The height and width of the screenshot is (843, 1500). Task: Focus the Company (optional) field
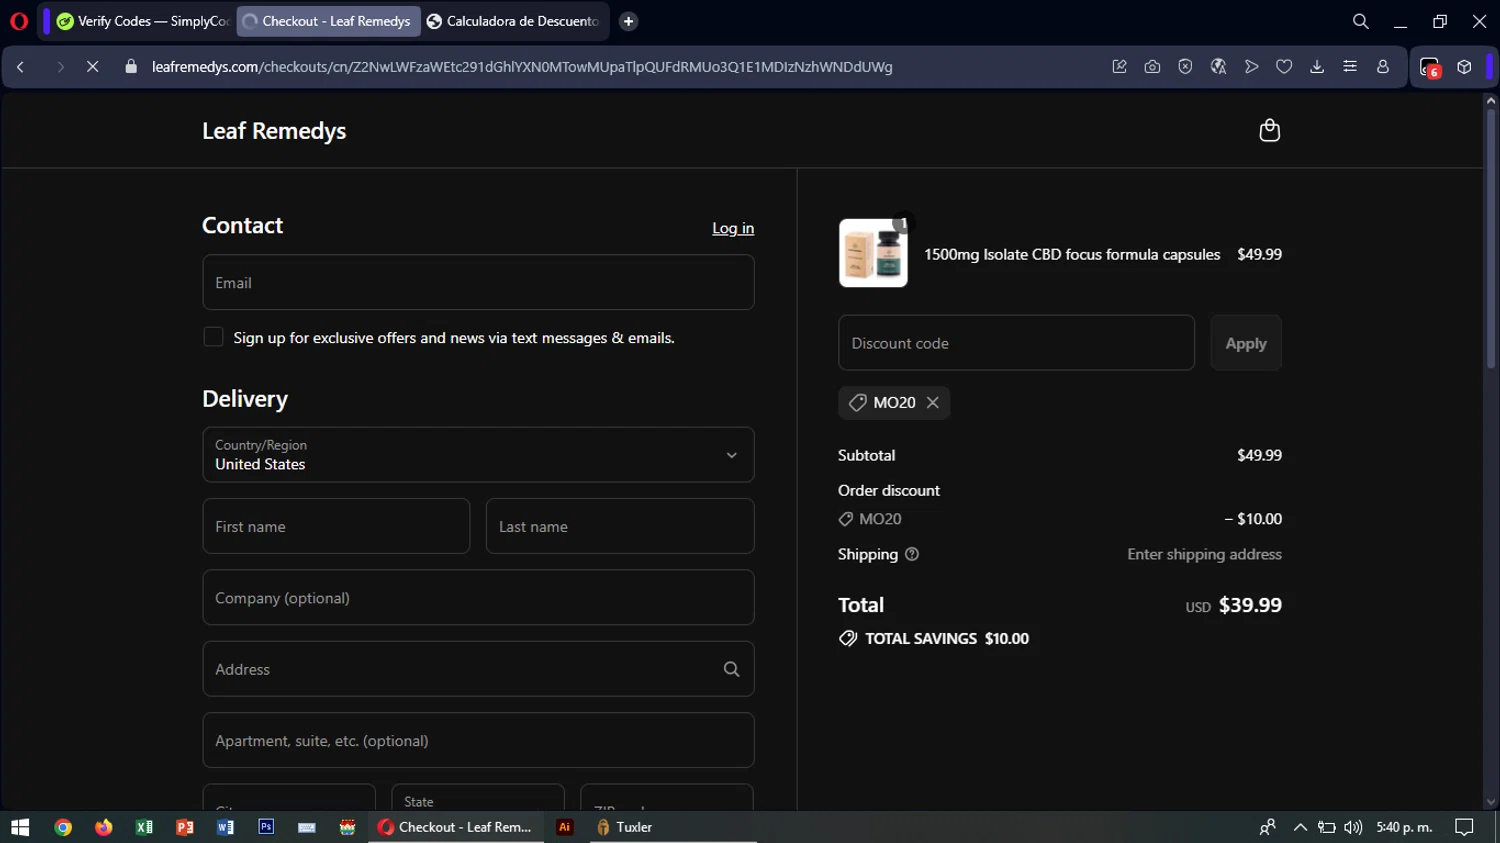pyautogui.click(x=478, y=597)
